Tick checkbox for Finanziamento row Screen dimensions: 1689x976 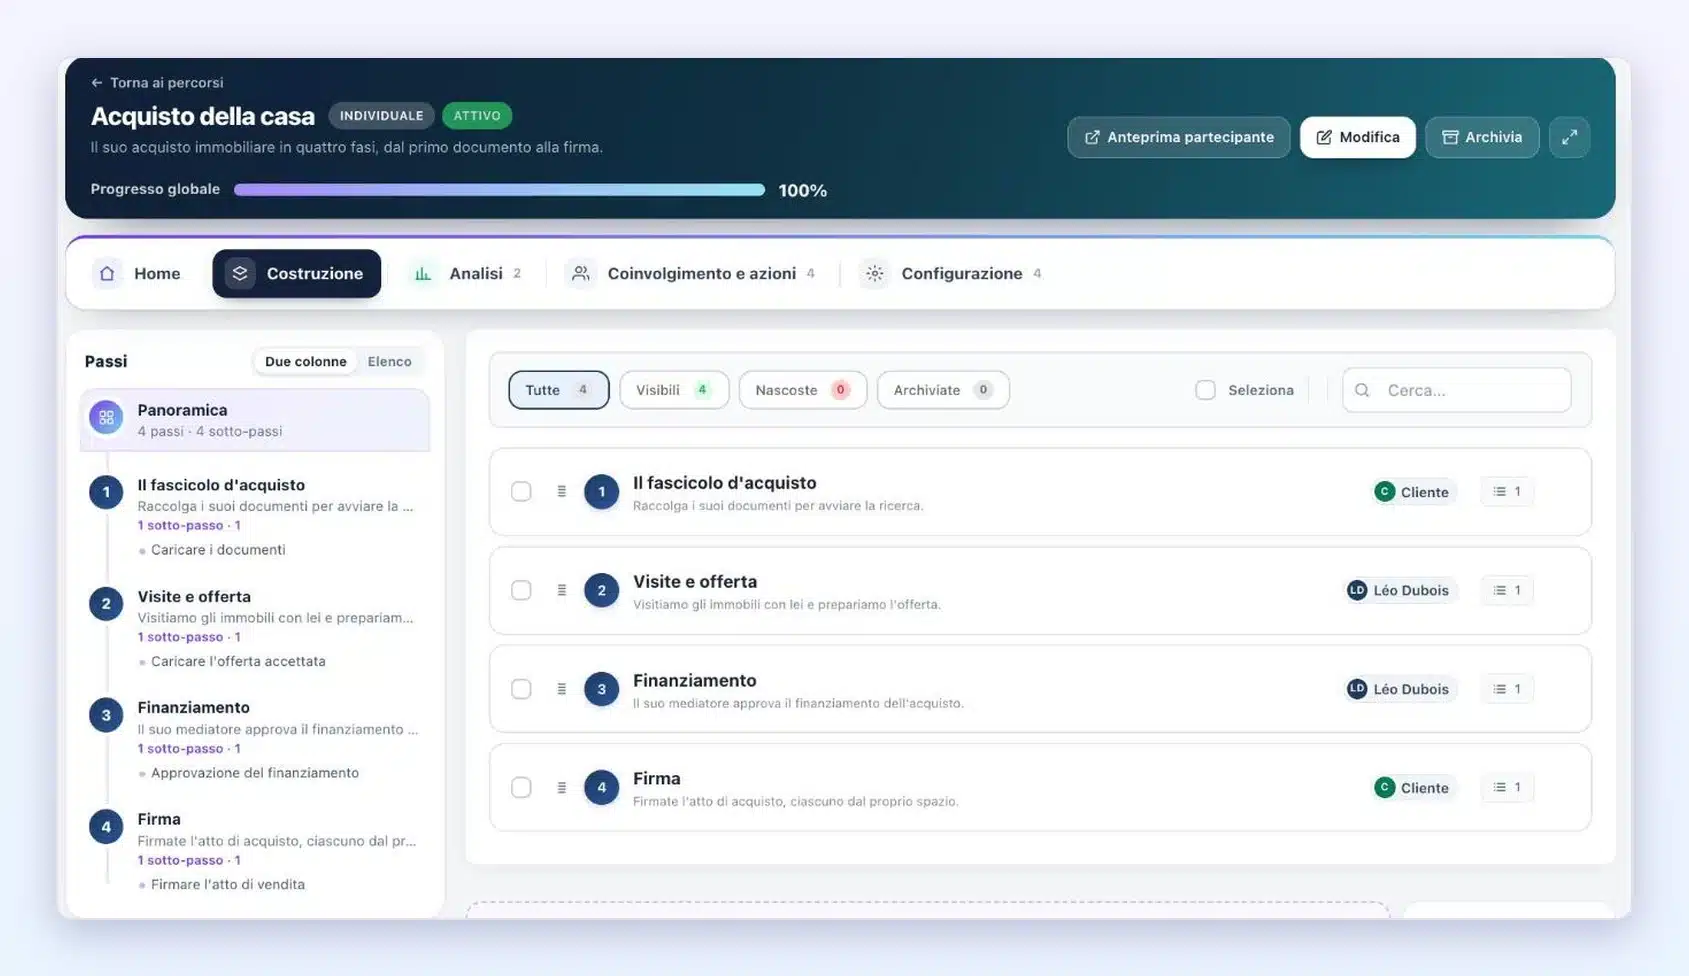521,689
